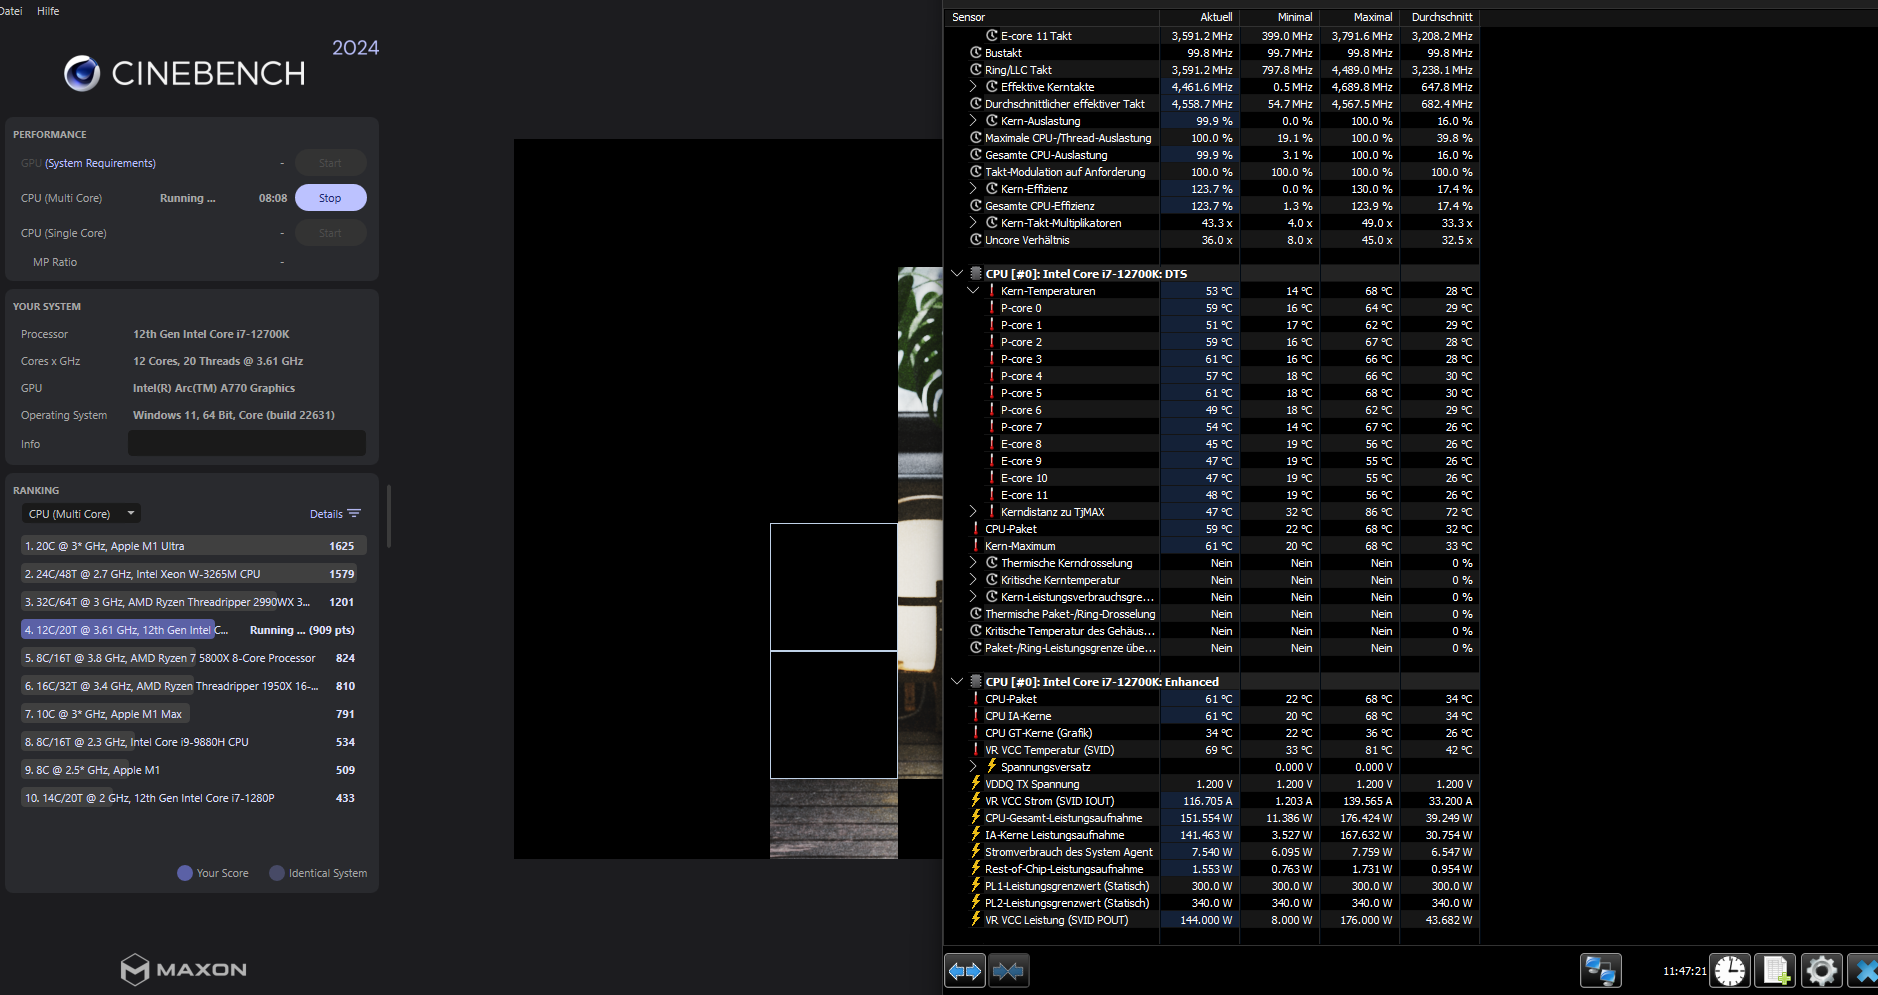Click the ranking panel scrollbar
The height and width of the screenshot is (995, 1878).
pyautogui.click(x=388, y=516)
